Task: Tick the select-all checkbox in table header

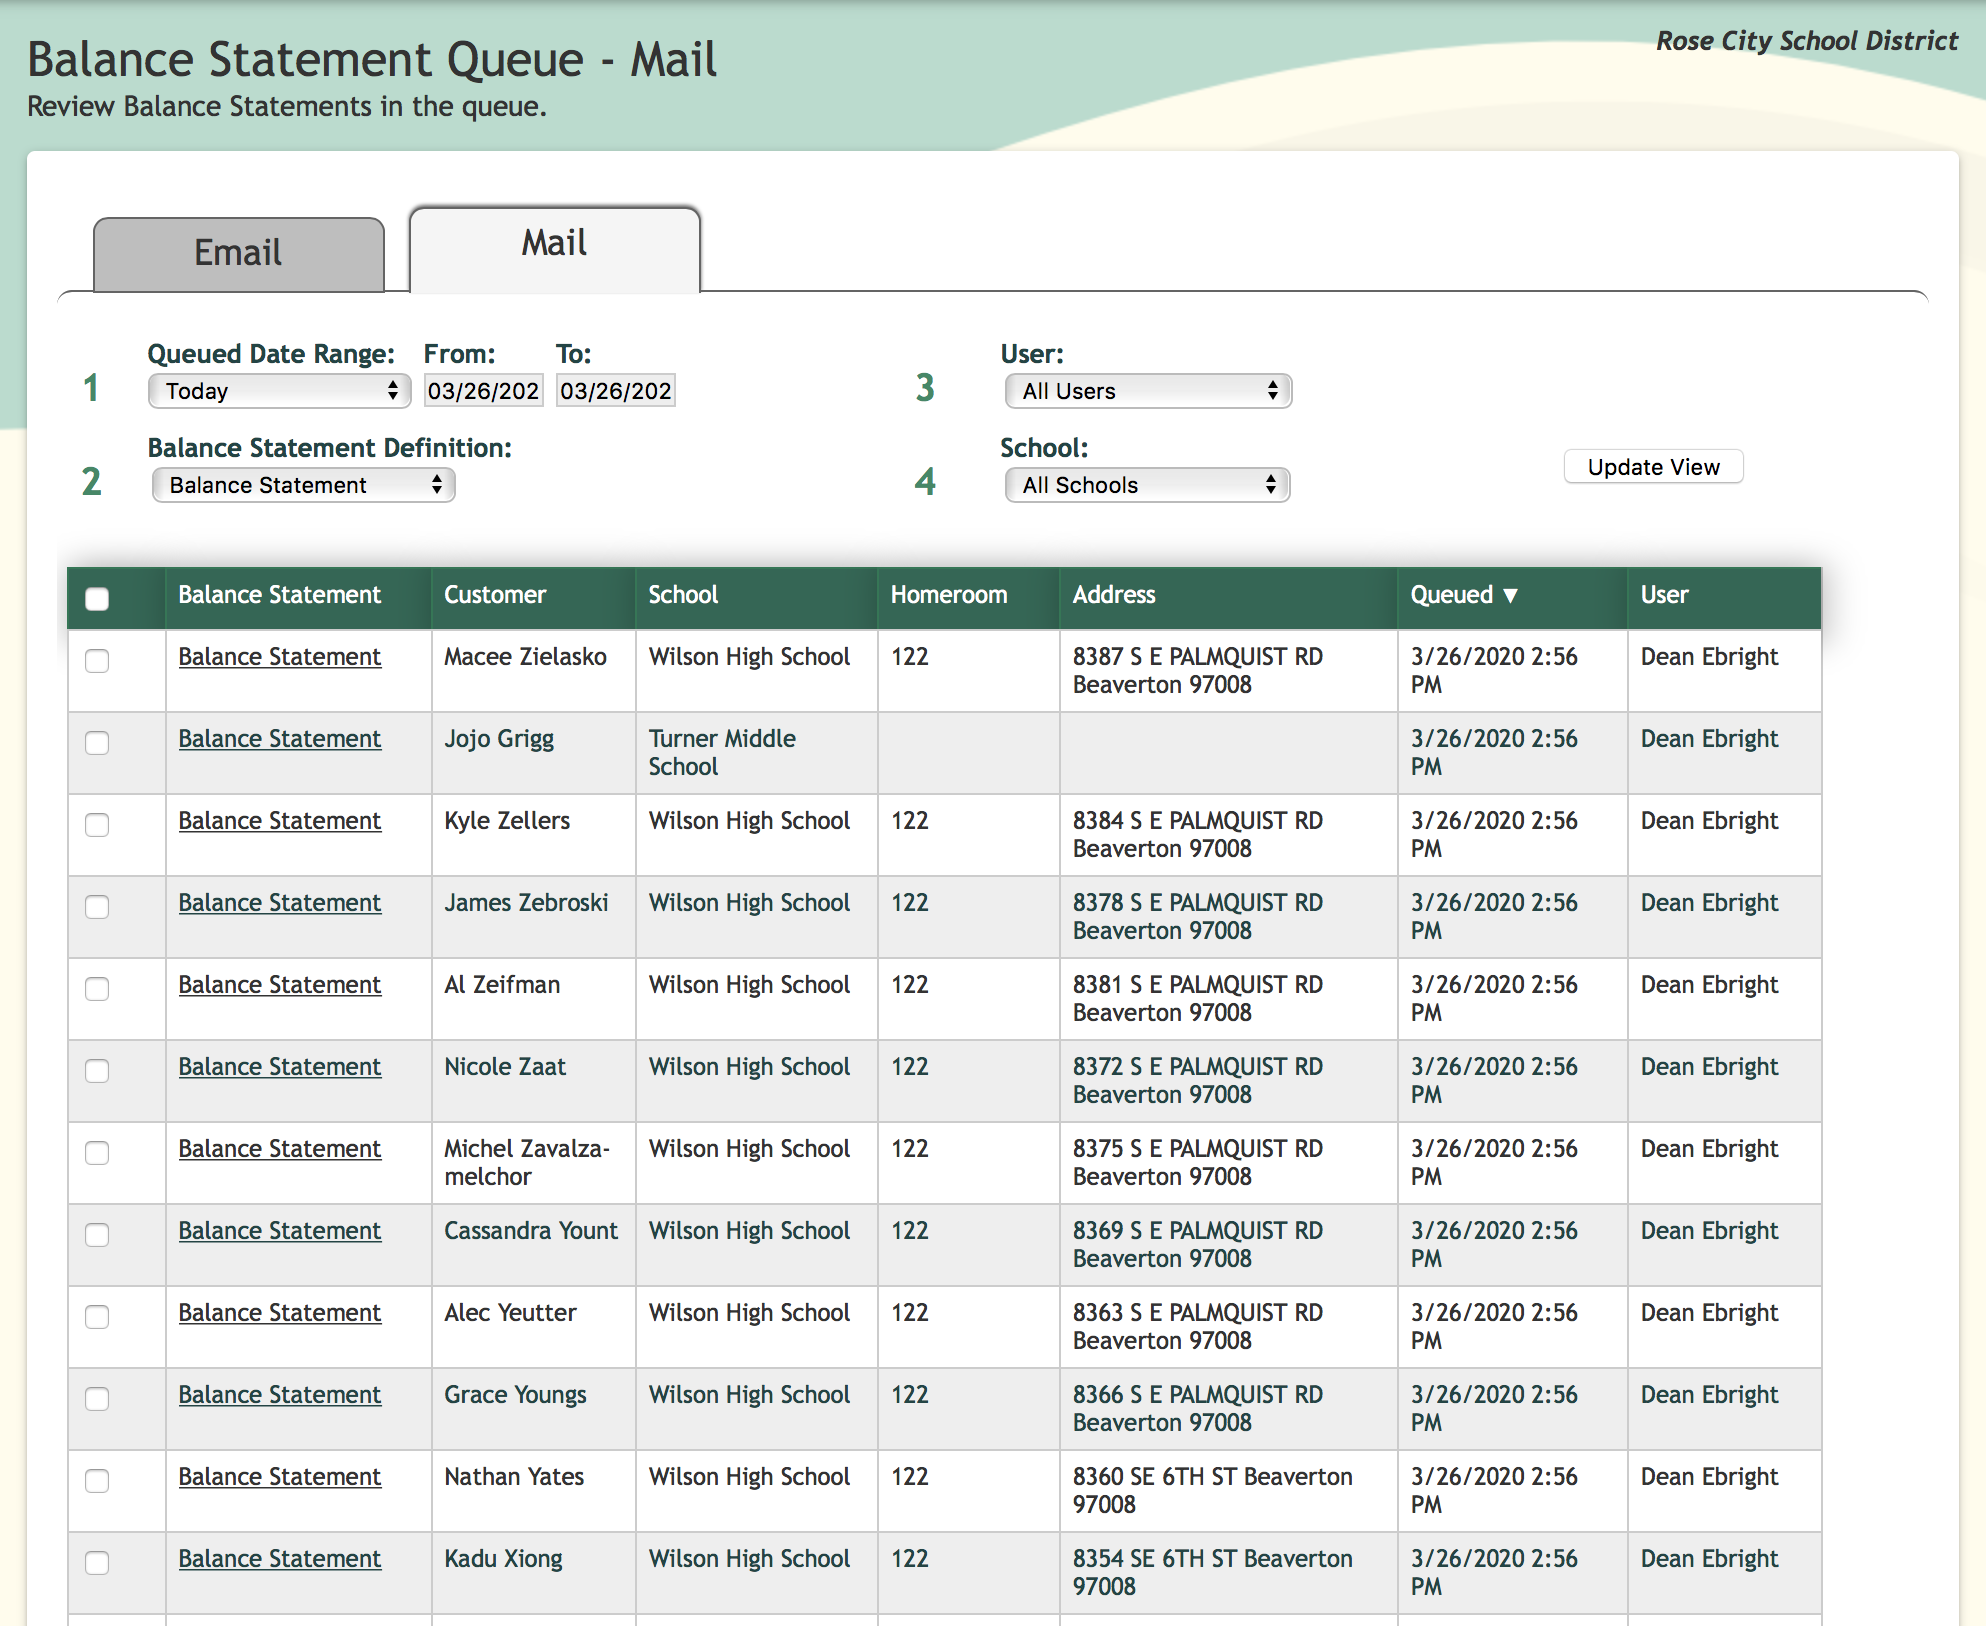Action: click(x=97, y=599)
